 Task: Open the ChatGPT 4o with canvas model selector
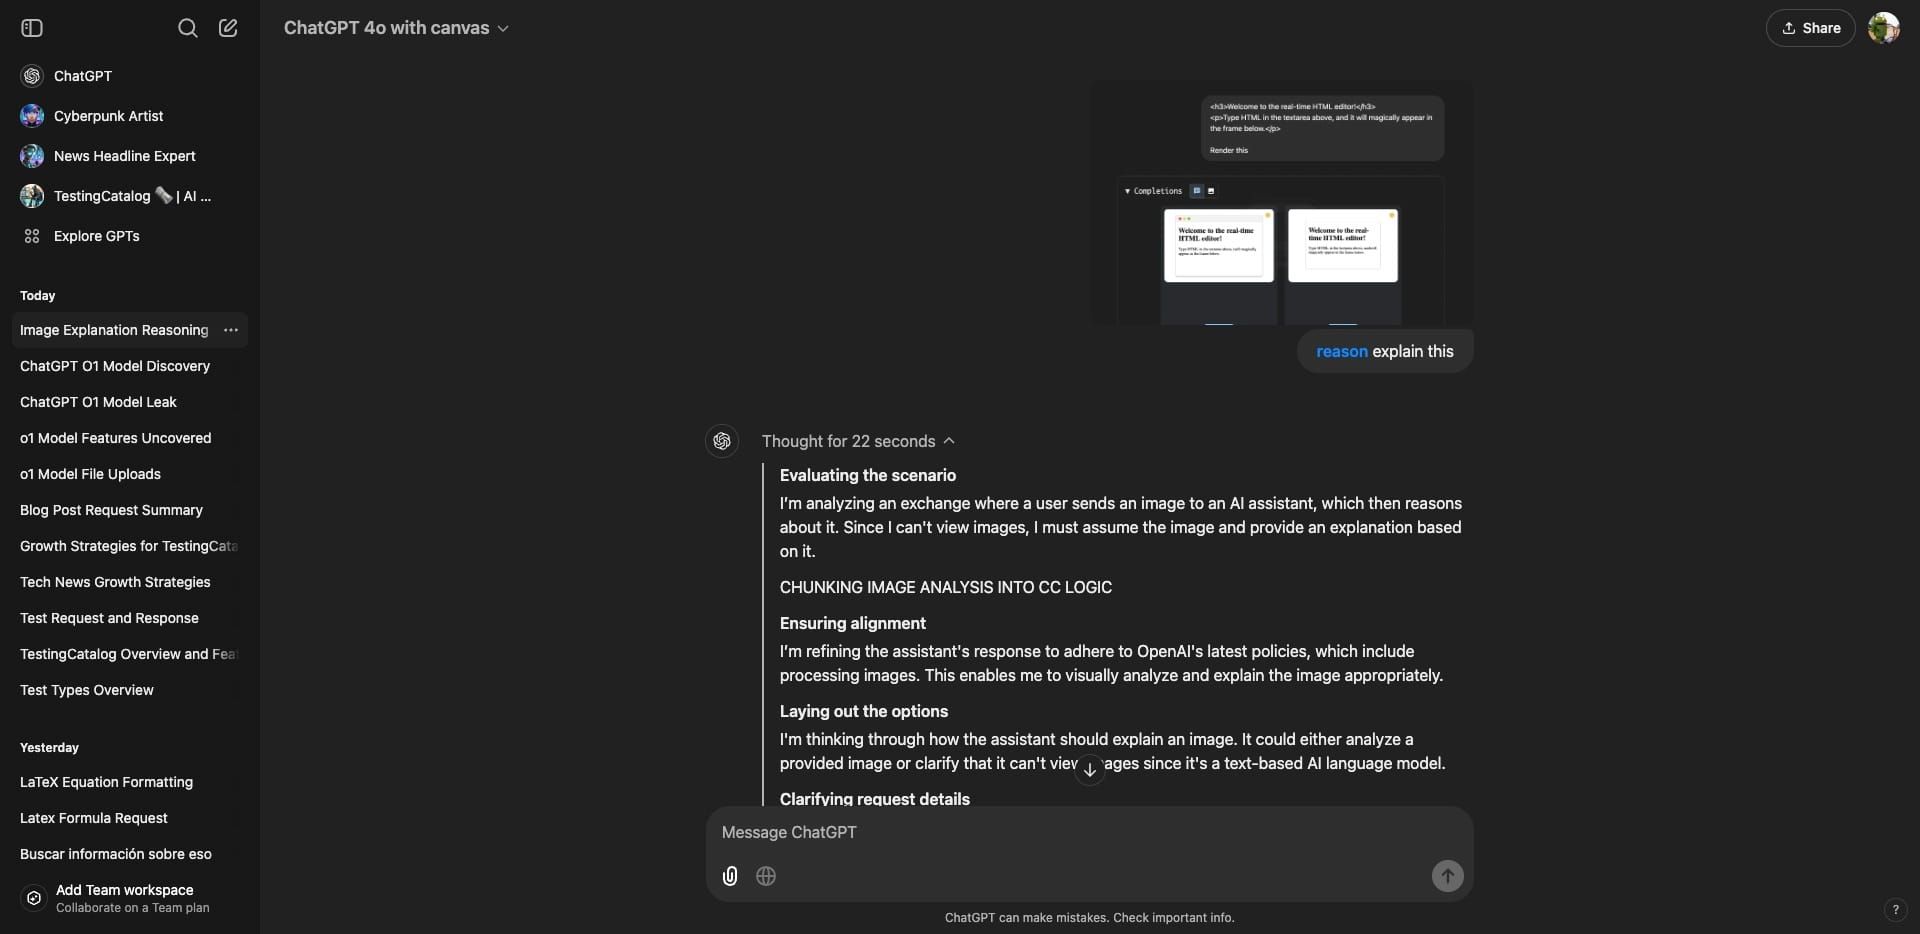(396, 28)
